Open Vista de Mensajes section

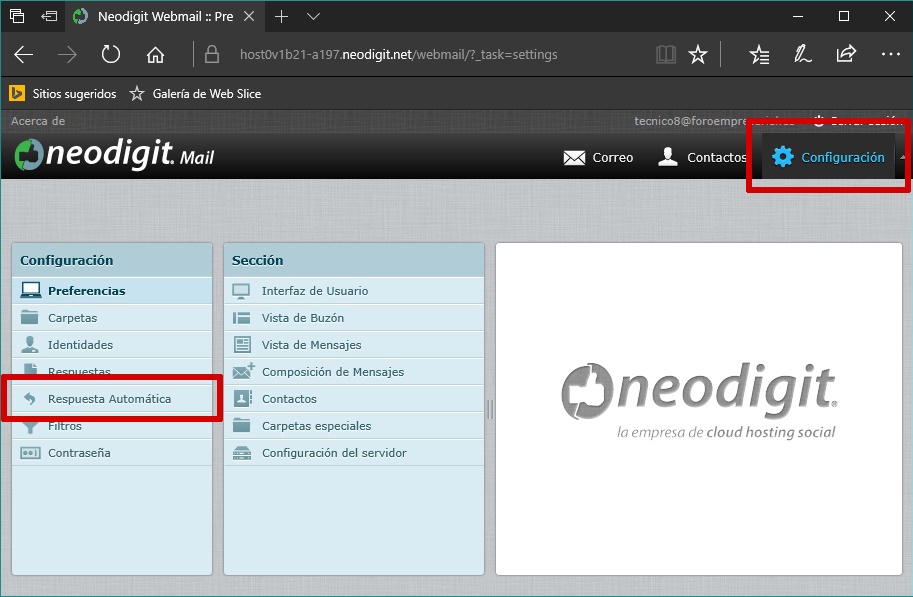point(354,345)
